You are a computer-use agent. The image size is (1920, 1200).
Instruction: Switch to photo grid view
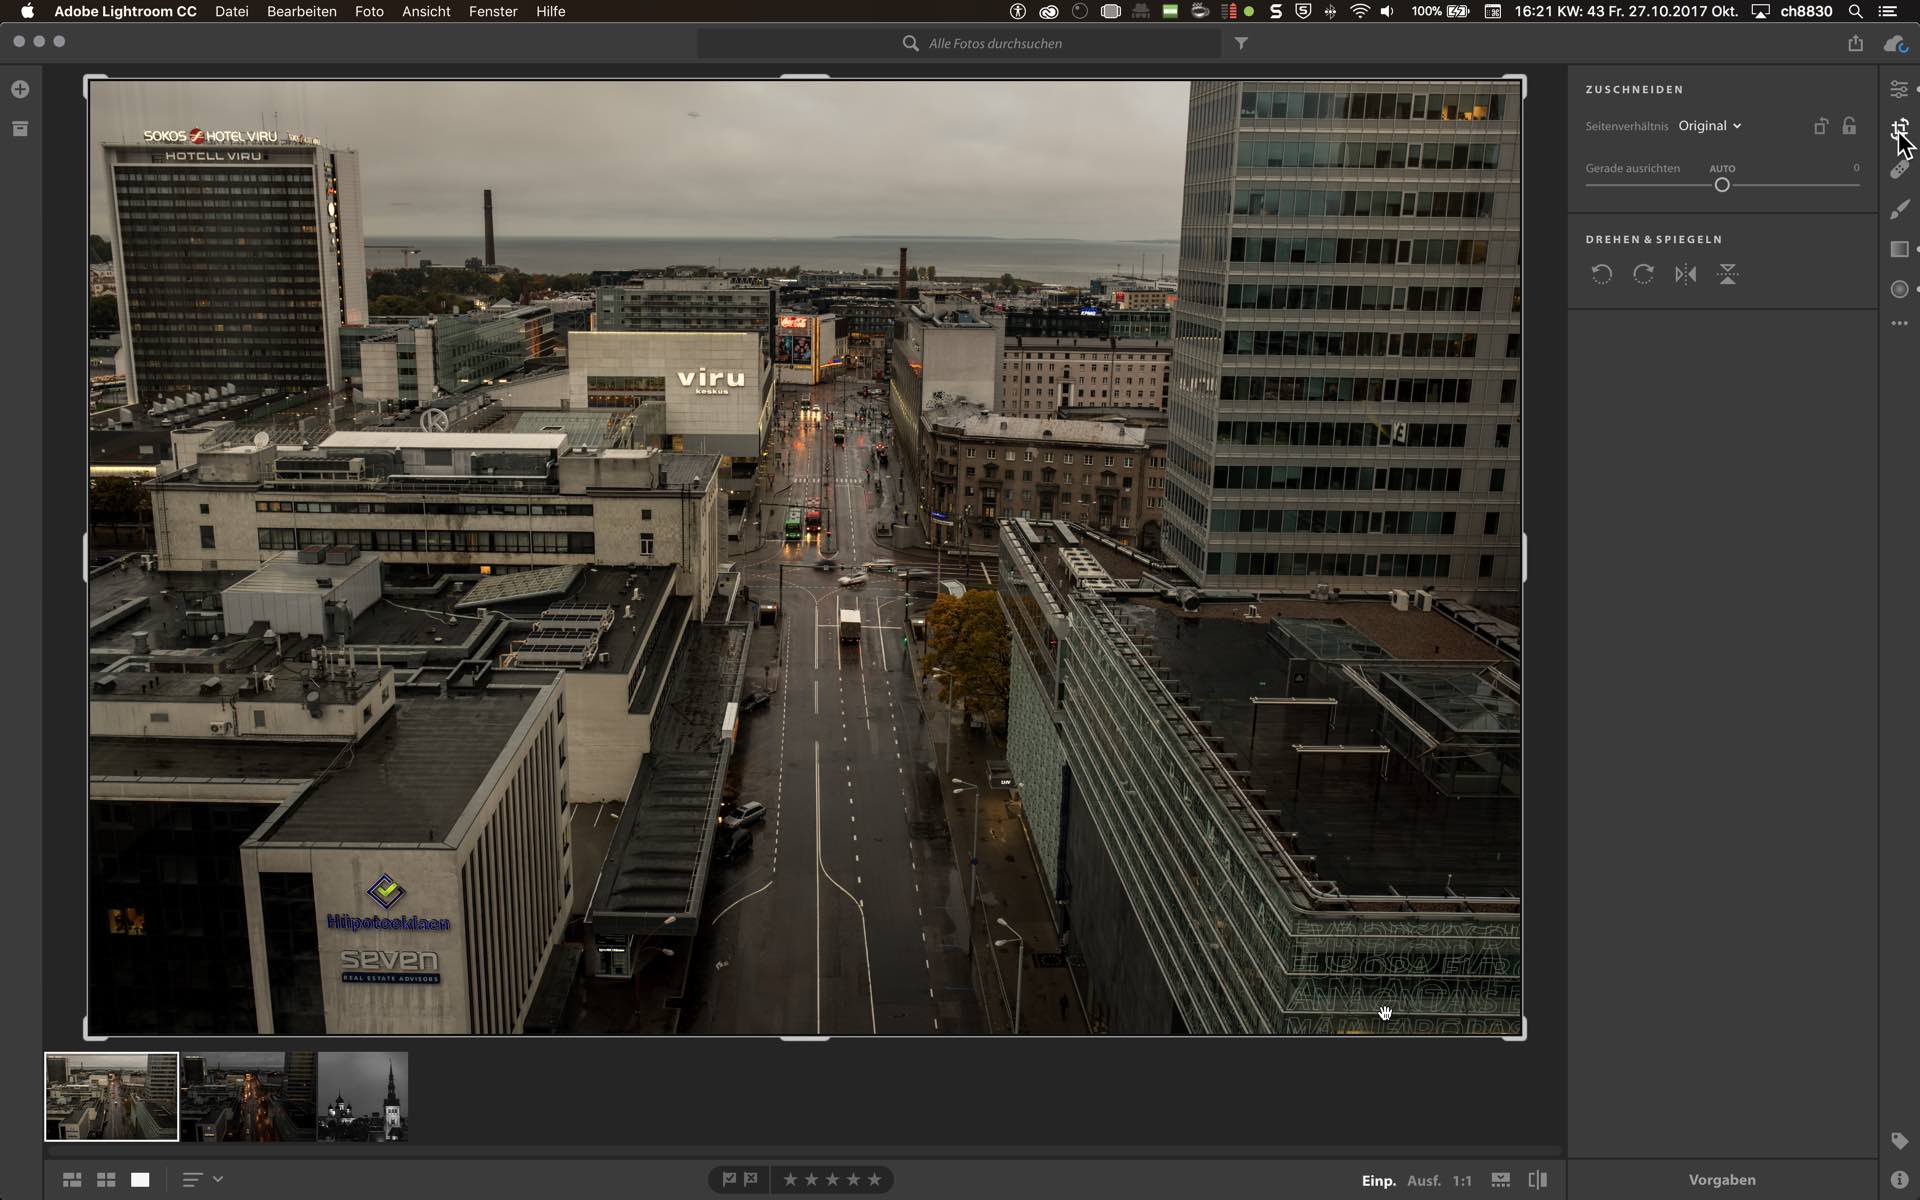(x=72, y=1180)
